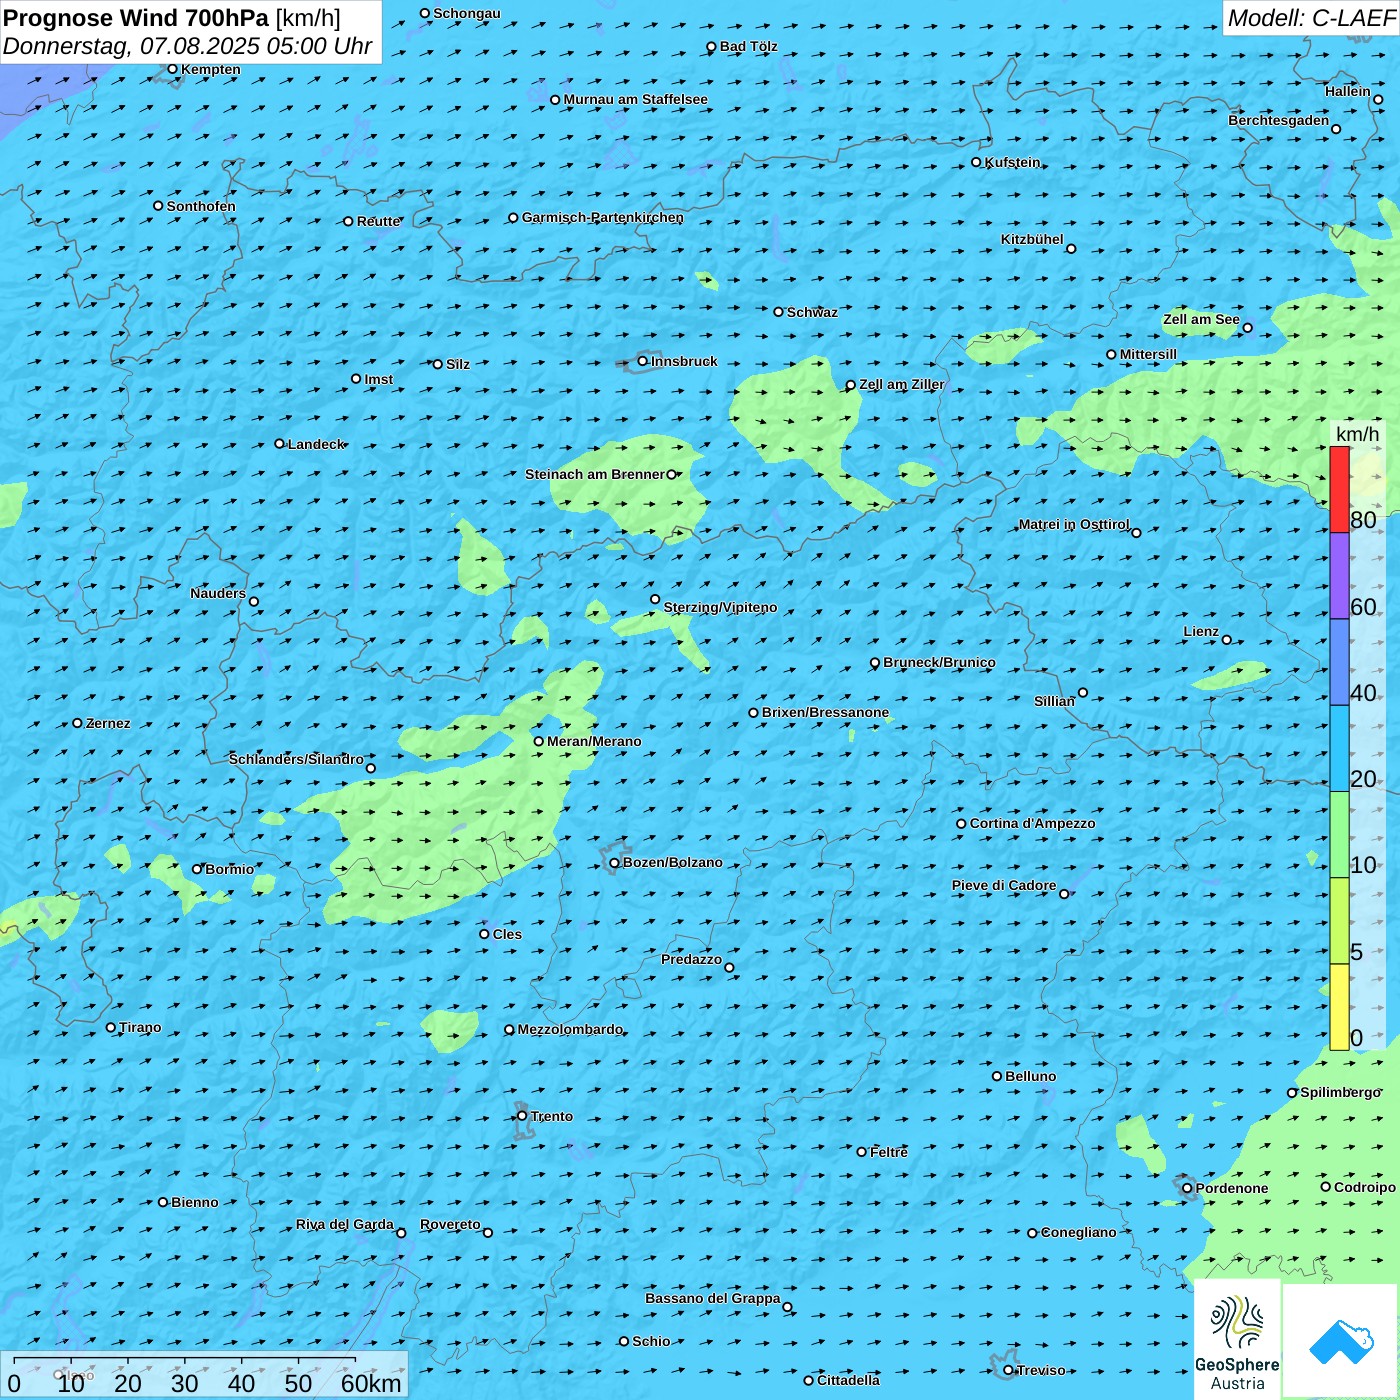Click the Pordenone city marker

coord(1188,1188)
